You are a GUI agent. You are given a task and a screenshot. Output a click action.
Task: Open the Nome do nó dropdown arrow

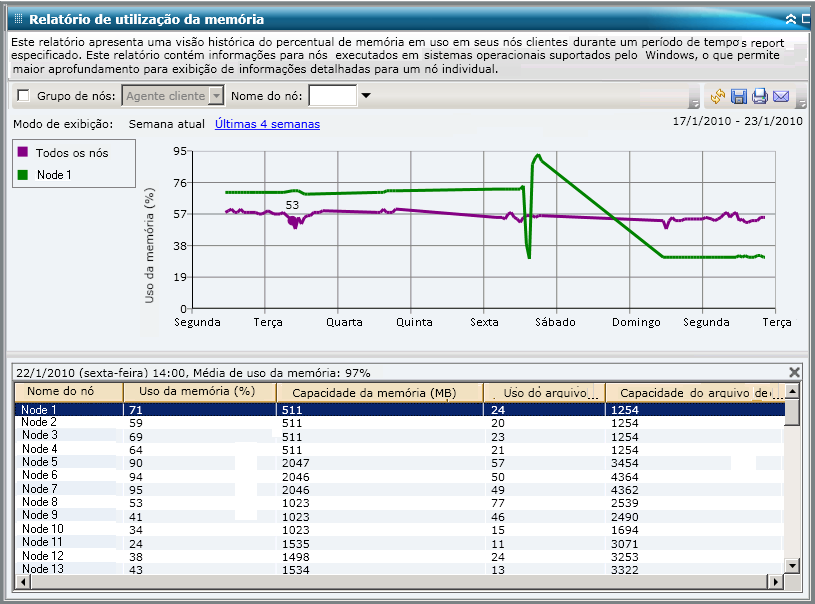tap(365, 96)
